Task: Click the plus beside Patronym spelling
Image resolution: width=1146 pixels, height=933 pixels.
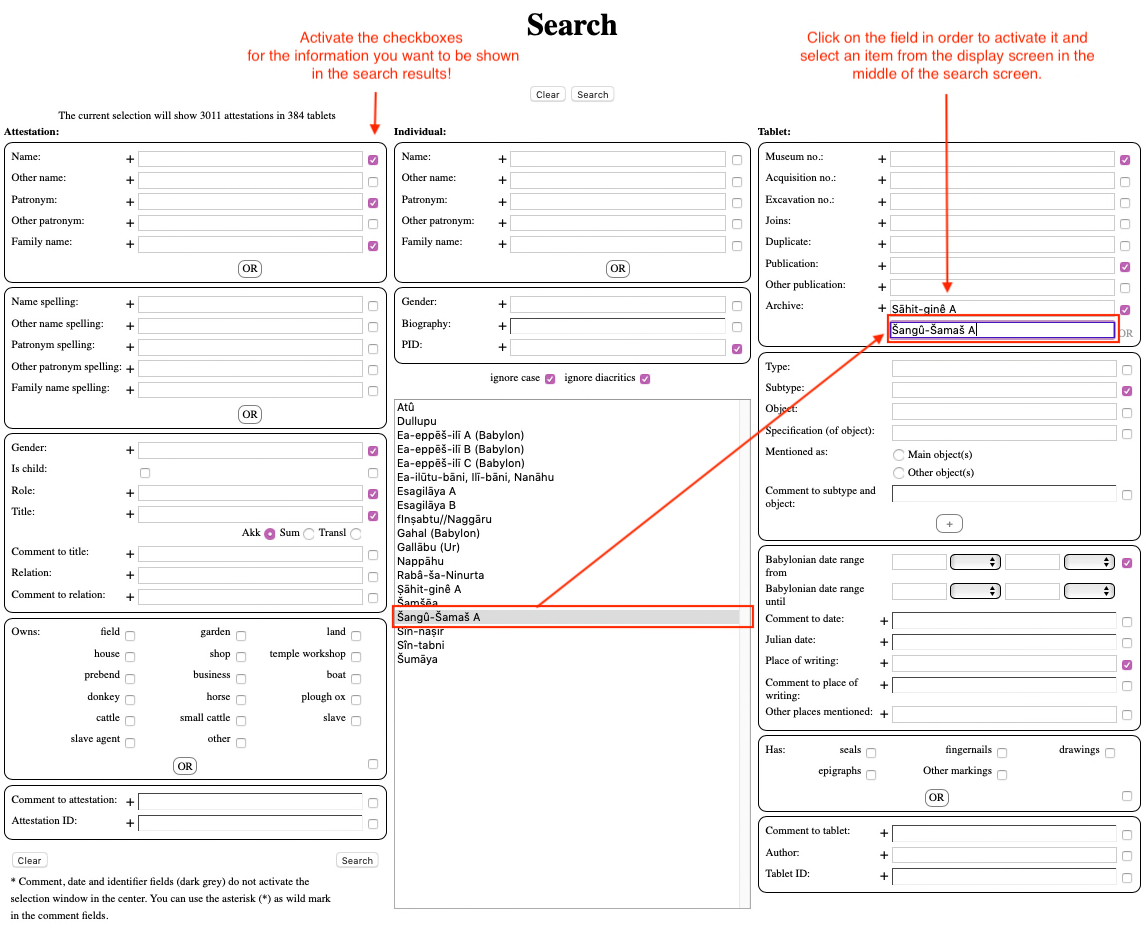Action: [130, 347]
